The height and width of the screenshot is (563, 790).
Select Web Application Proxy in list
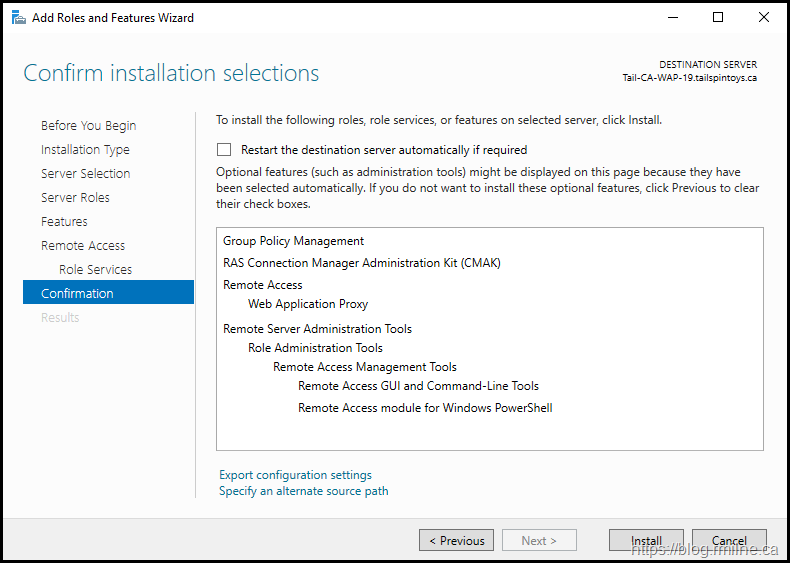point(308,304)
